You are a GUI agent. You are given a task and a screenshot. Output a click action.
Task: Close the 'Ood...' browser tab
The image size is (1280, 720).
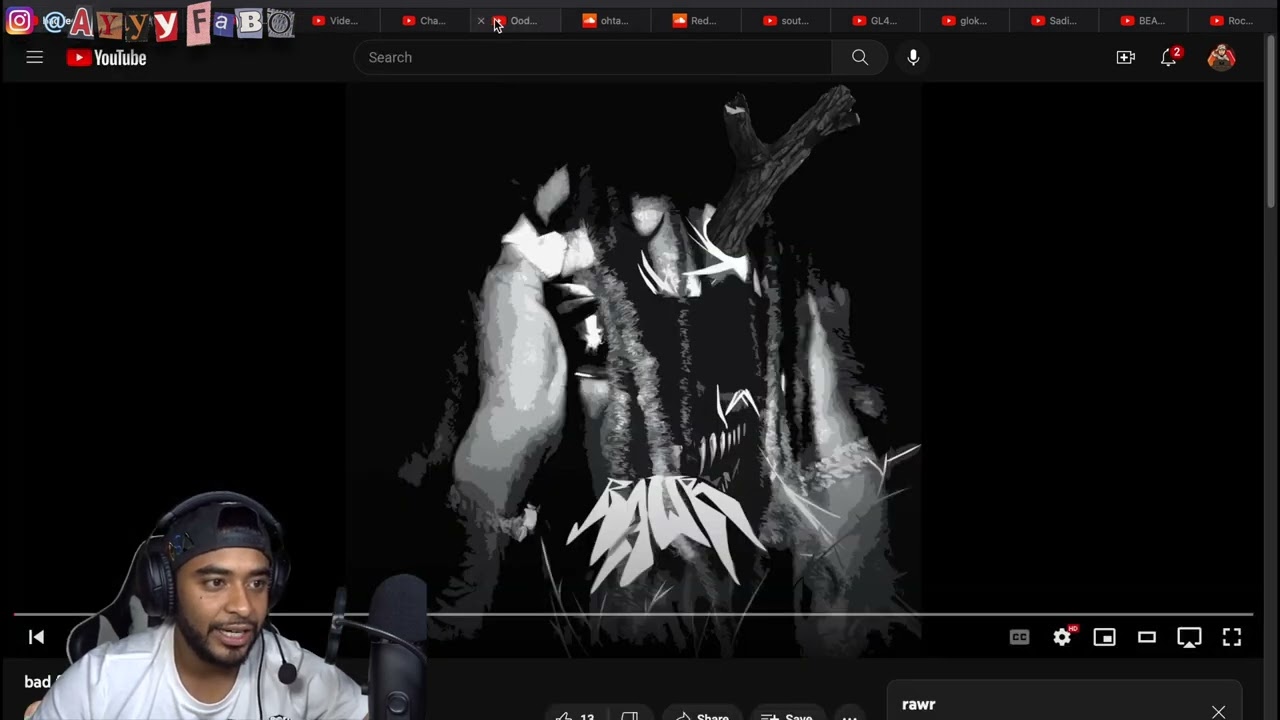[481, 20]
